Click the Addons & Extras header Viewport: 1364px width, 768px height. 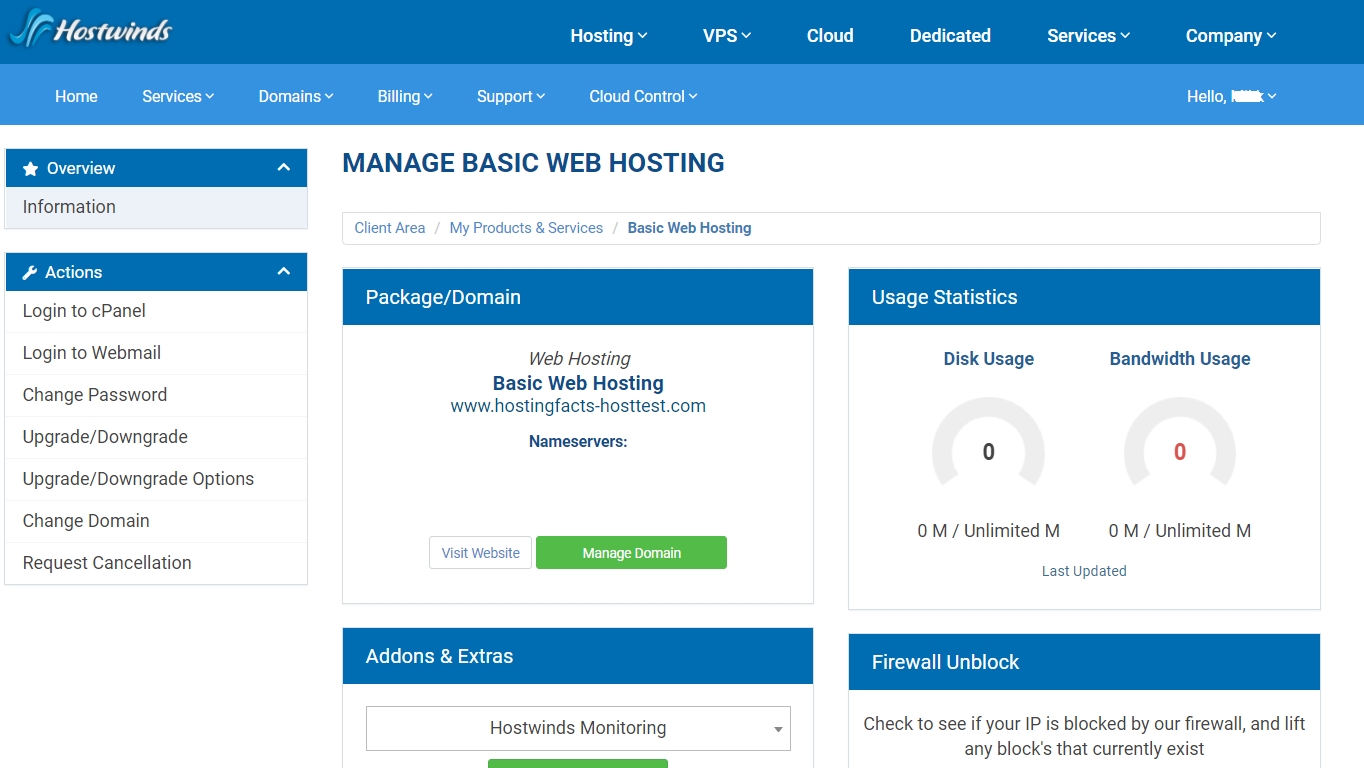point(578,656)
